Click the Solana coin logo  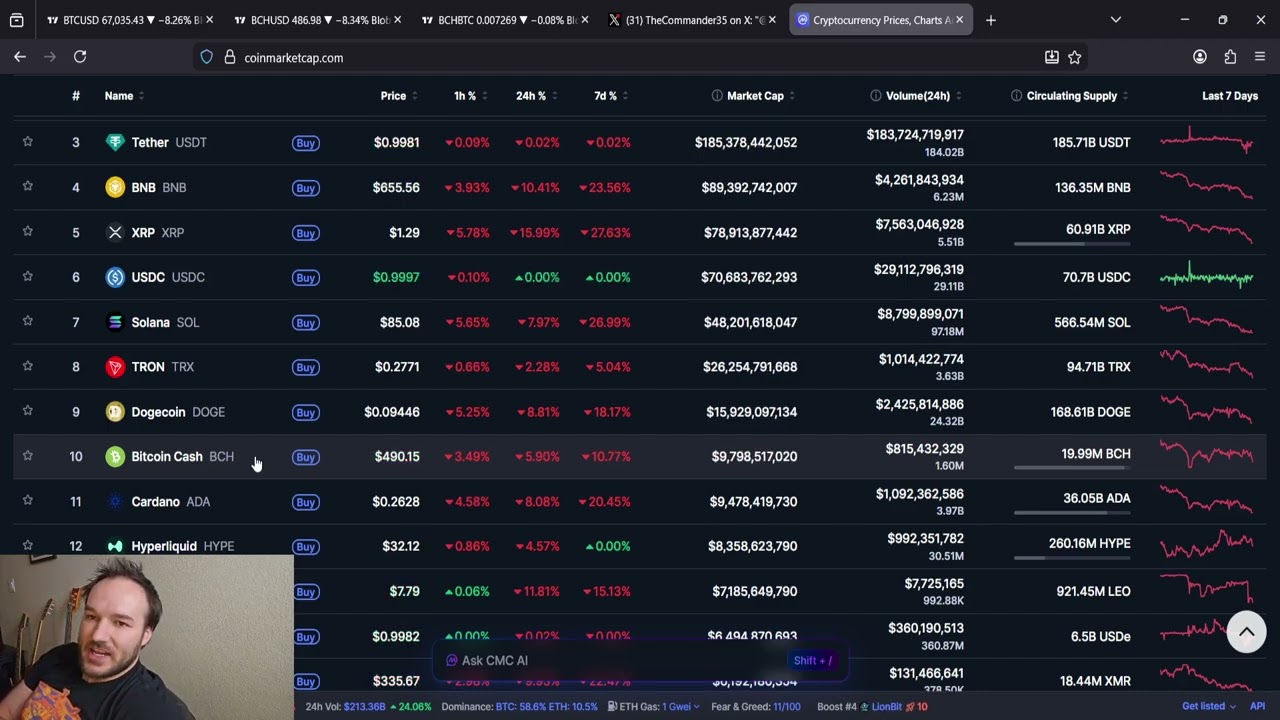coord(115,322)
